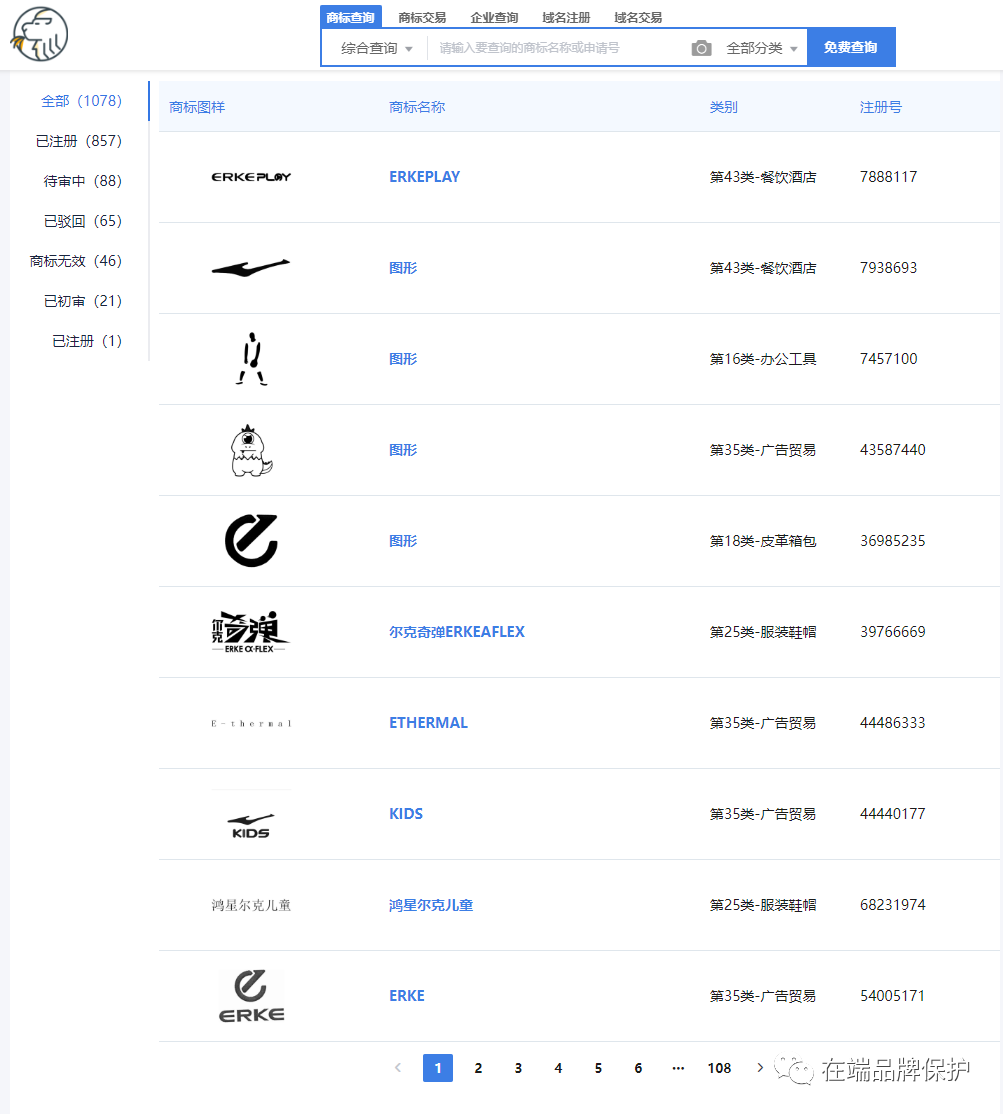Select registration number 7888117

click(x=888, y=177)
